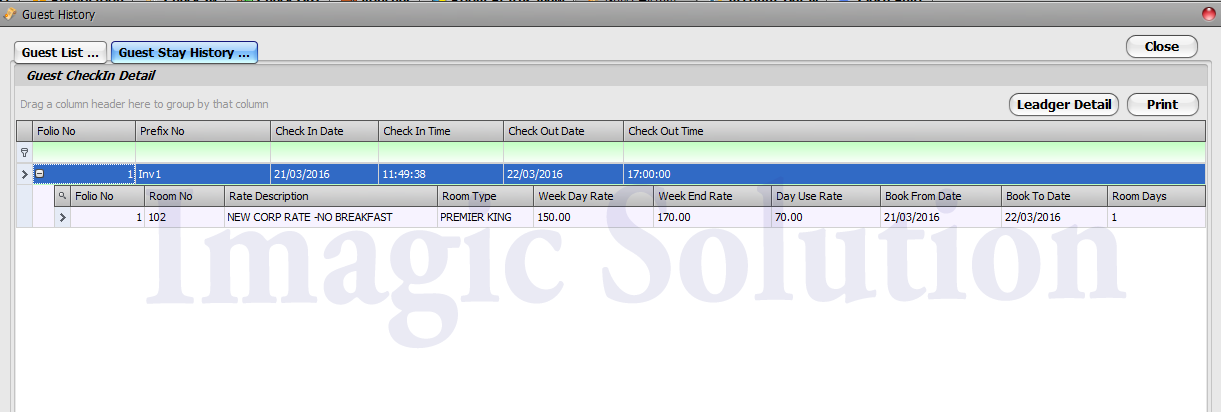Screen dimensions: 1221x412
Task: Click the Close button
Action: pyautogui.click(x=1161, y=46)
